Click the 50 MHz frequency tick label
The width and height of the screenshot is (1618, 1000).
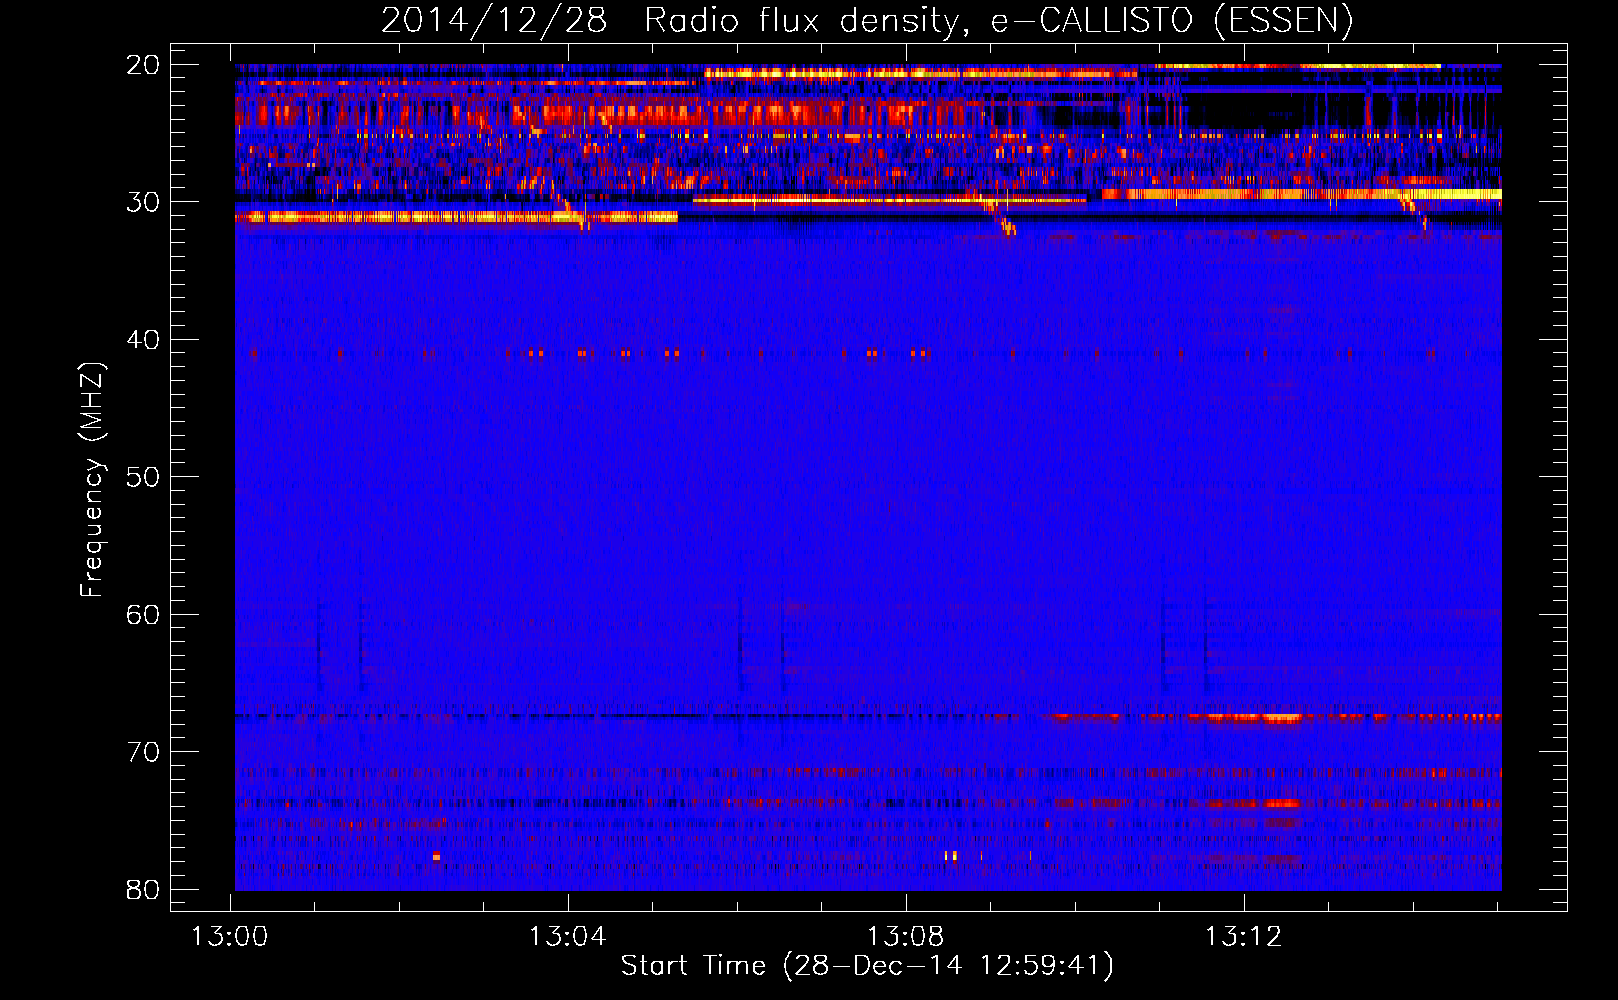pyautogui.click(x=143, y=477)
